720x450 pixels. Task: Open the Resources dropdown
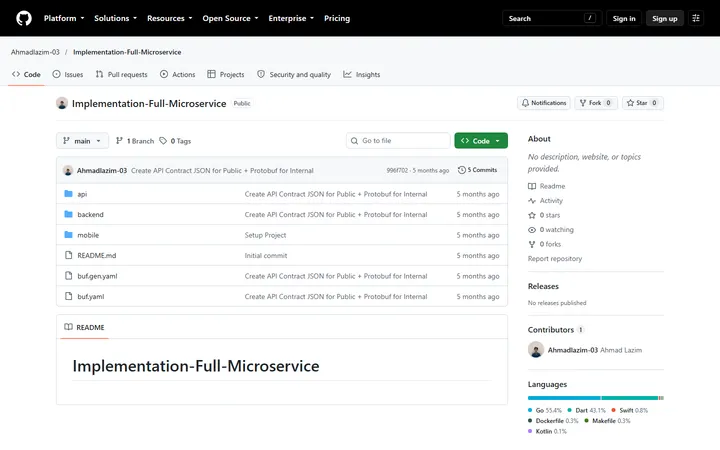(x=169, y=18)
